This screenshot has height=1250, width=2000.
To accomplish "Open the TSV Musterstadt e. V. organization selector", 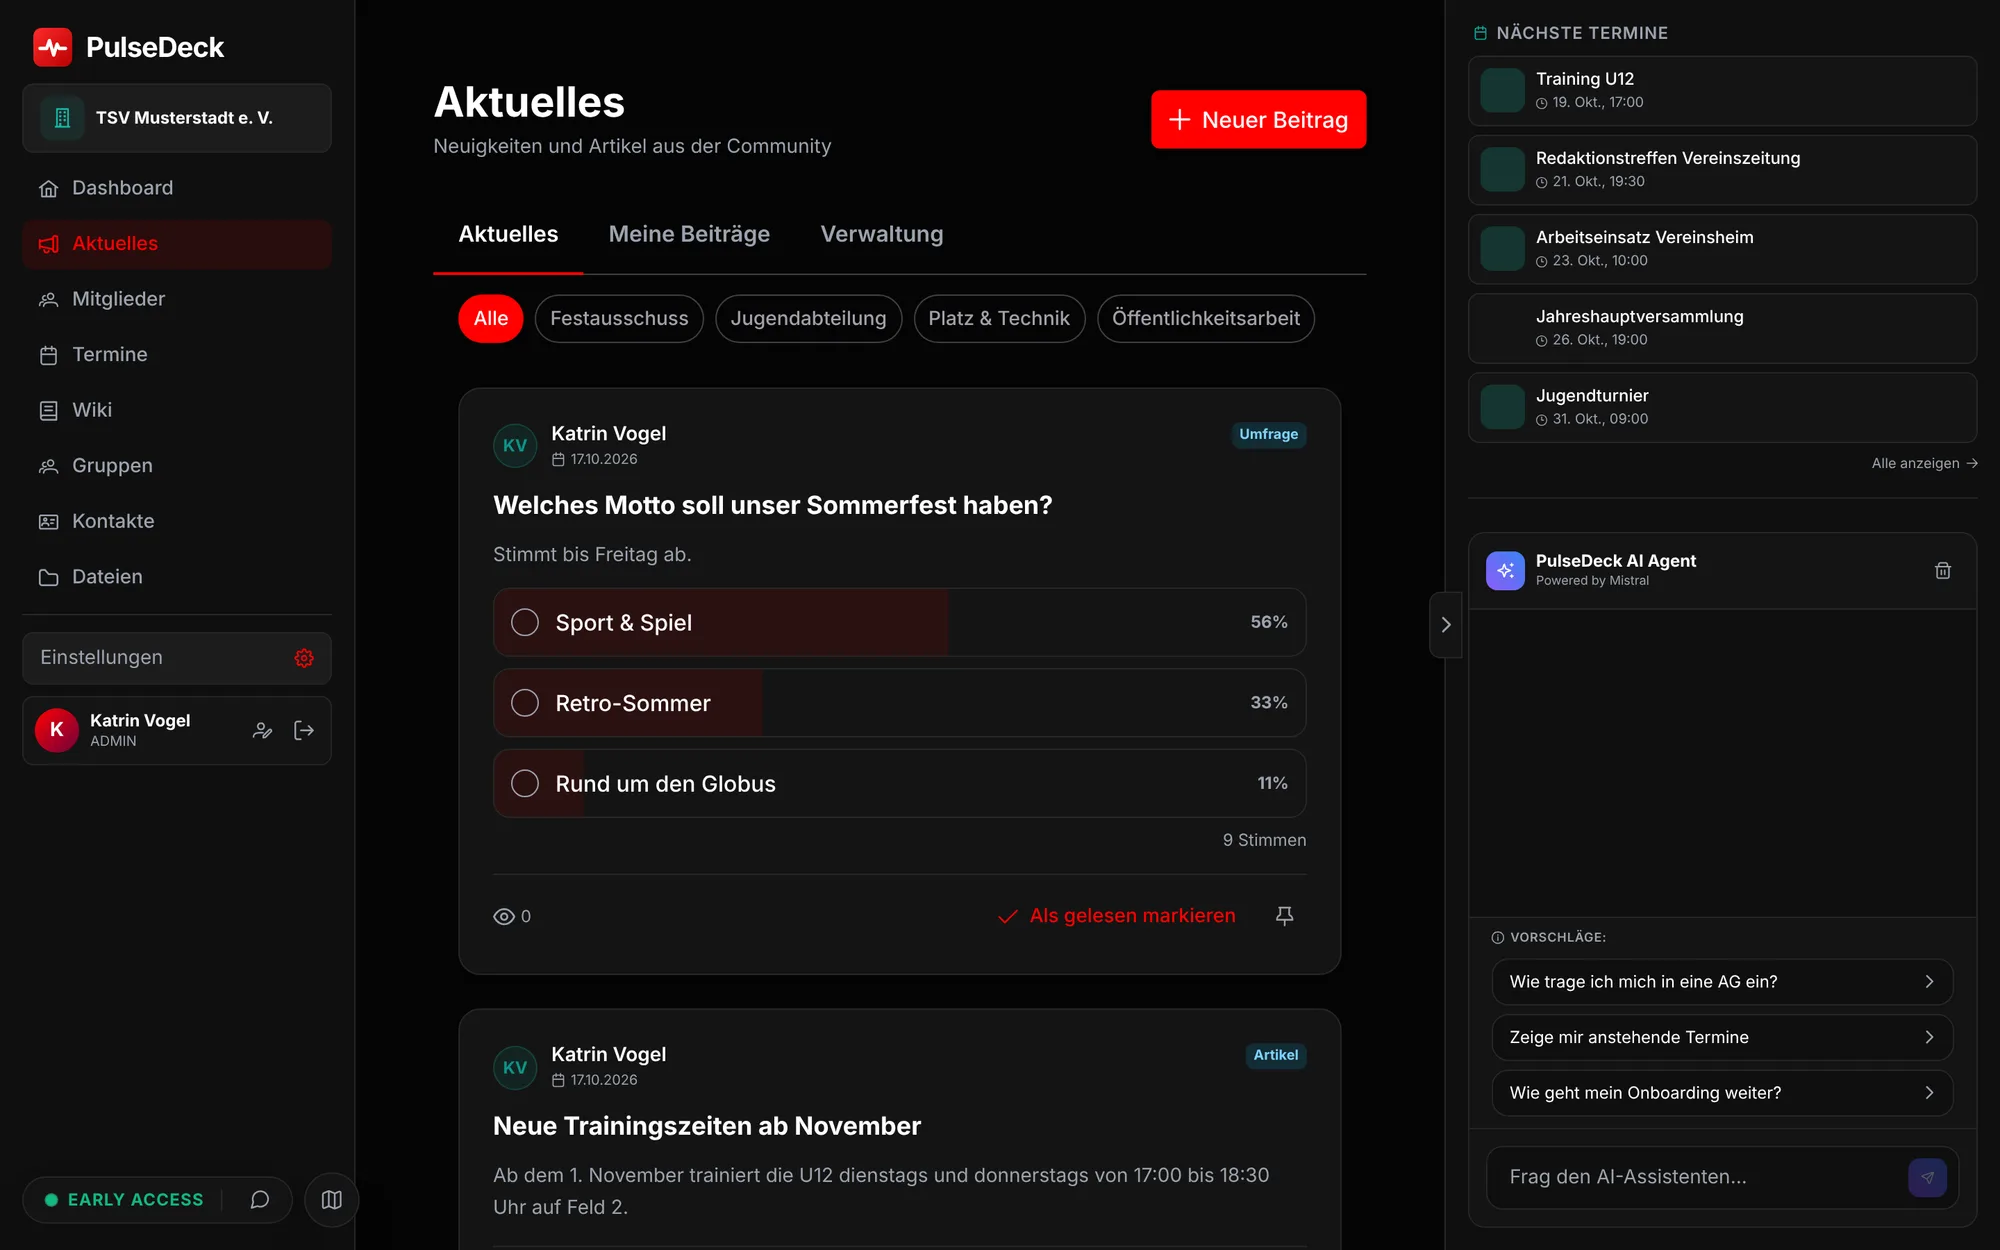I will pyautogui.click(x=177, y=118).
